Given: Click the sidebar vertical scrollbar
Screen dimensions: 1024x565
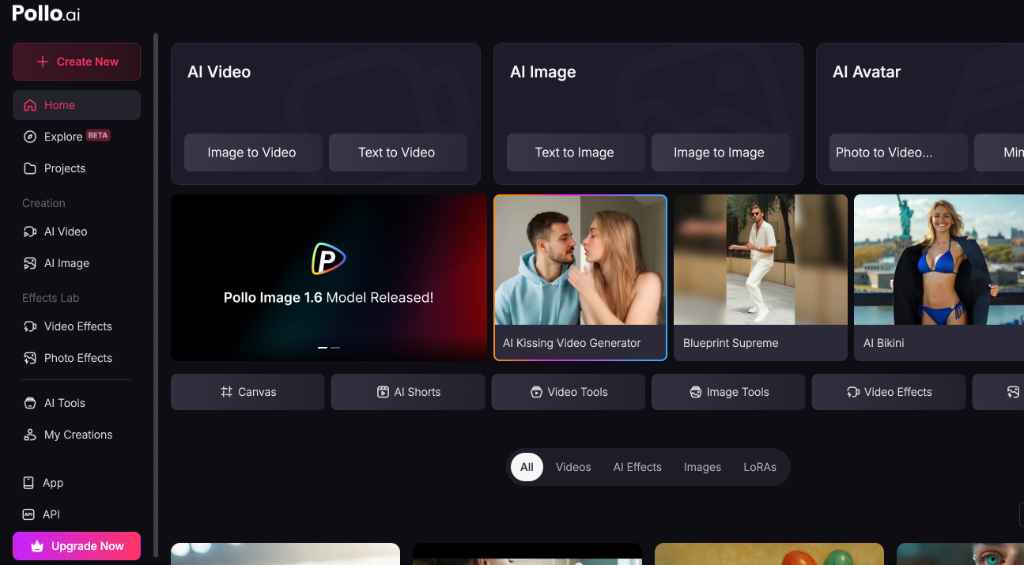Looking at the screenshot, I should [x=155, y=294].
